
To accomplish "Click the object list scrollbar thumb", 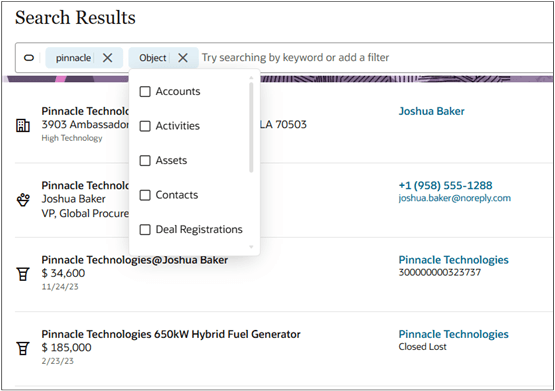I will pos(251,127).
